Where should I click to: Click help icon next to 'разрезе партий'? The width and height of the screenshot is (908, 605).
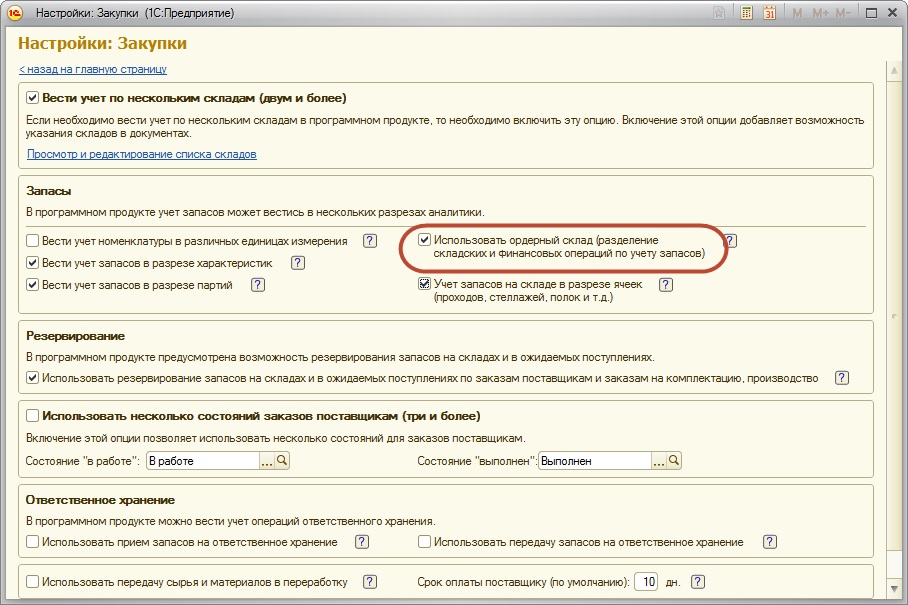[x=258, y=285]
